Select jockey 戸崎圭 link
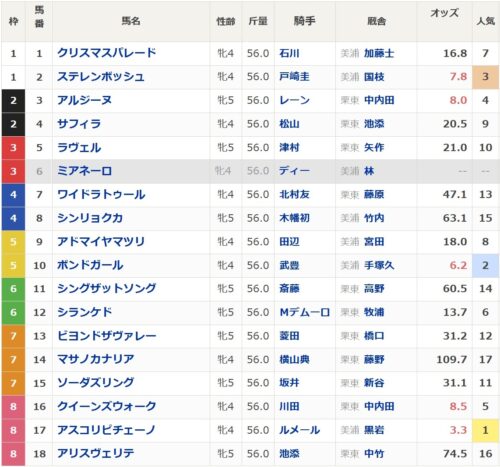 [294, 77]
